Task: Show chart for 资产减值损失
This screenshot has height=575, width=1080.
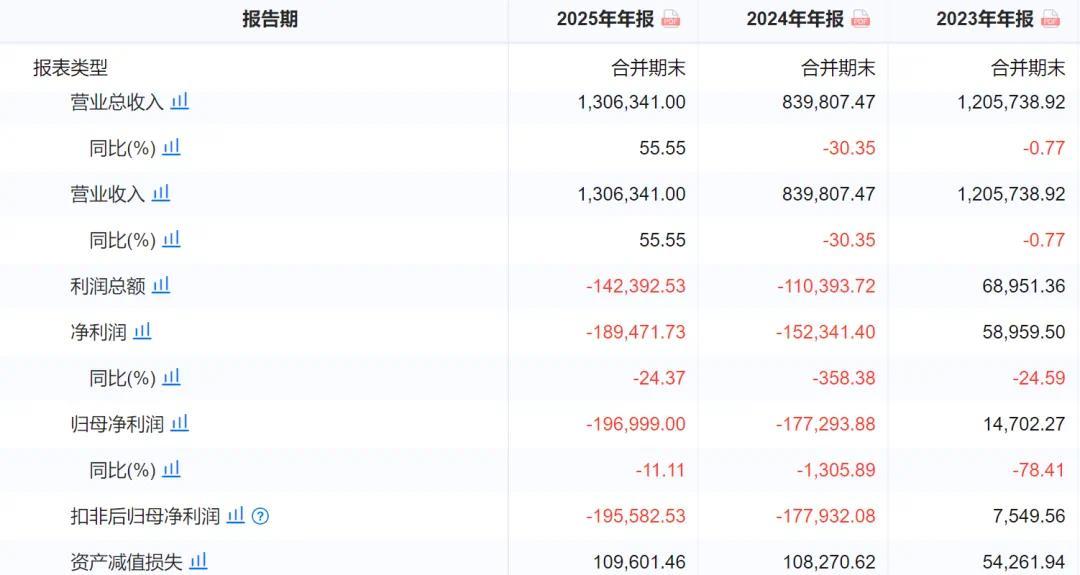Action: (x=198, y=561)
